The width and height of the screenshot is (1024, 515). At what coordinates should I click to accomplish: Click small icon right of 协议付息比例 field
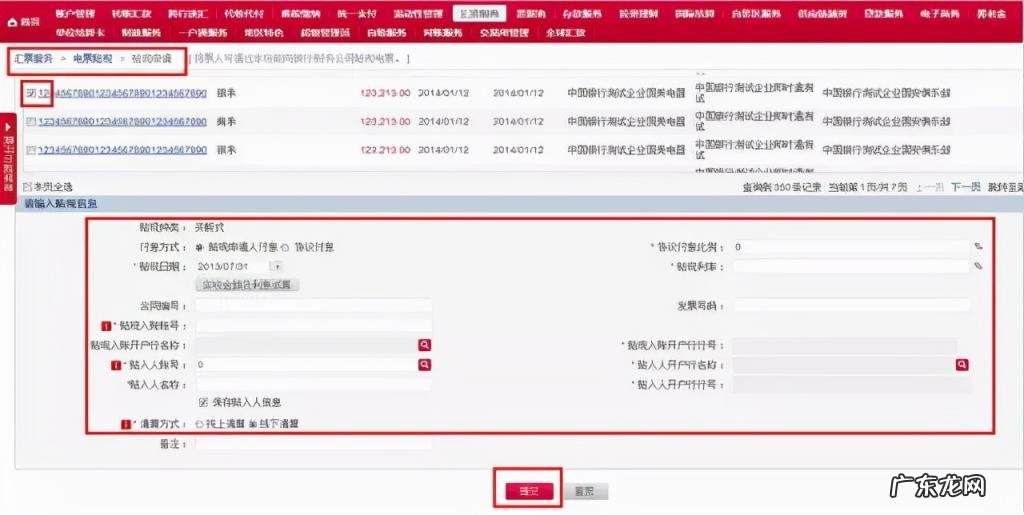coord(978,247)
